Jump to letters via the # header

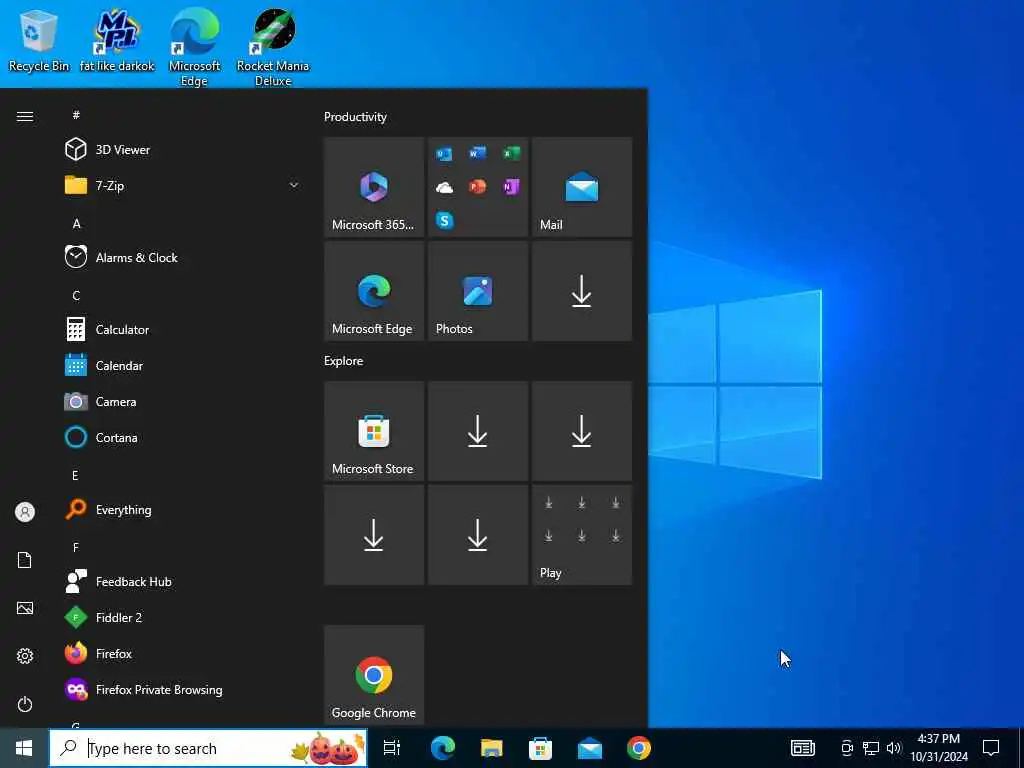76,115
